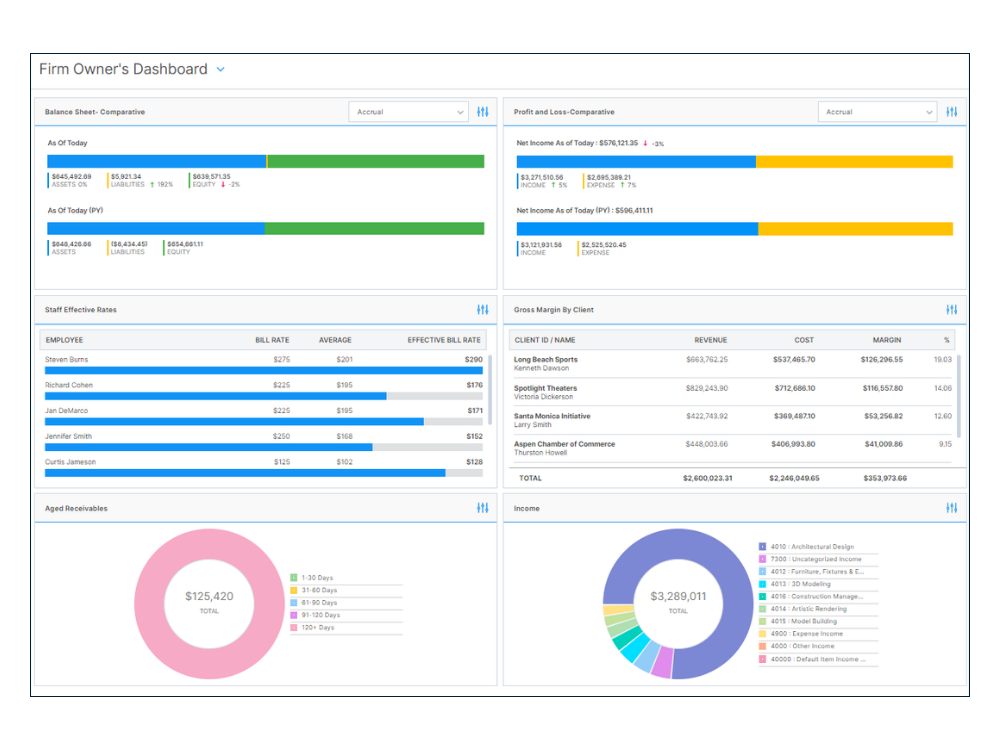
Task: Select the Long Beach Sports client
Action: (x=545, y=360)
